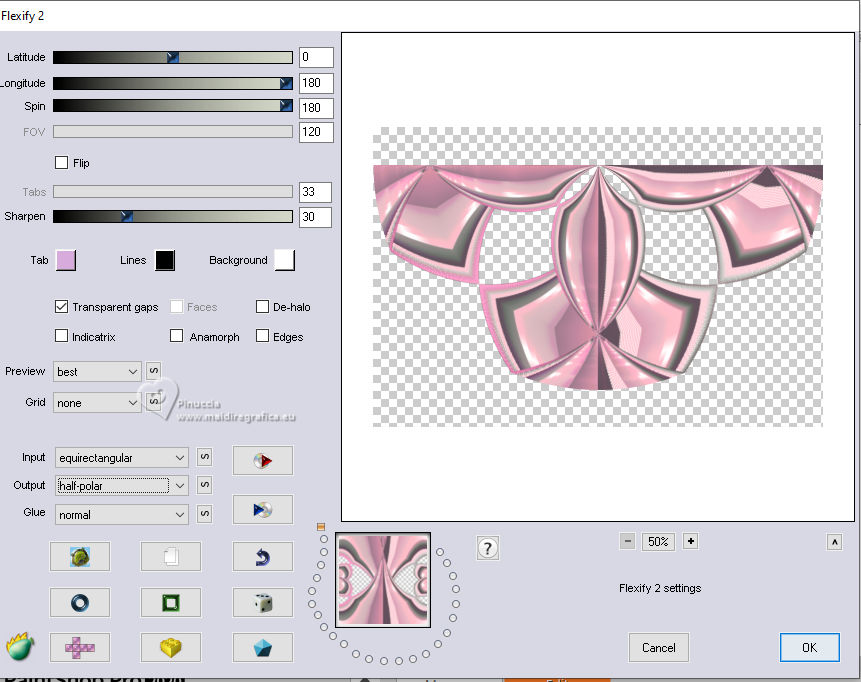Click the Longitude slider handle
The width and height of the screenshot is (861, 682).
[x=286, y=83]
